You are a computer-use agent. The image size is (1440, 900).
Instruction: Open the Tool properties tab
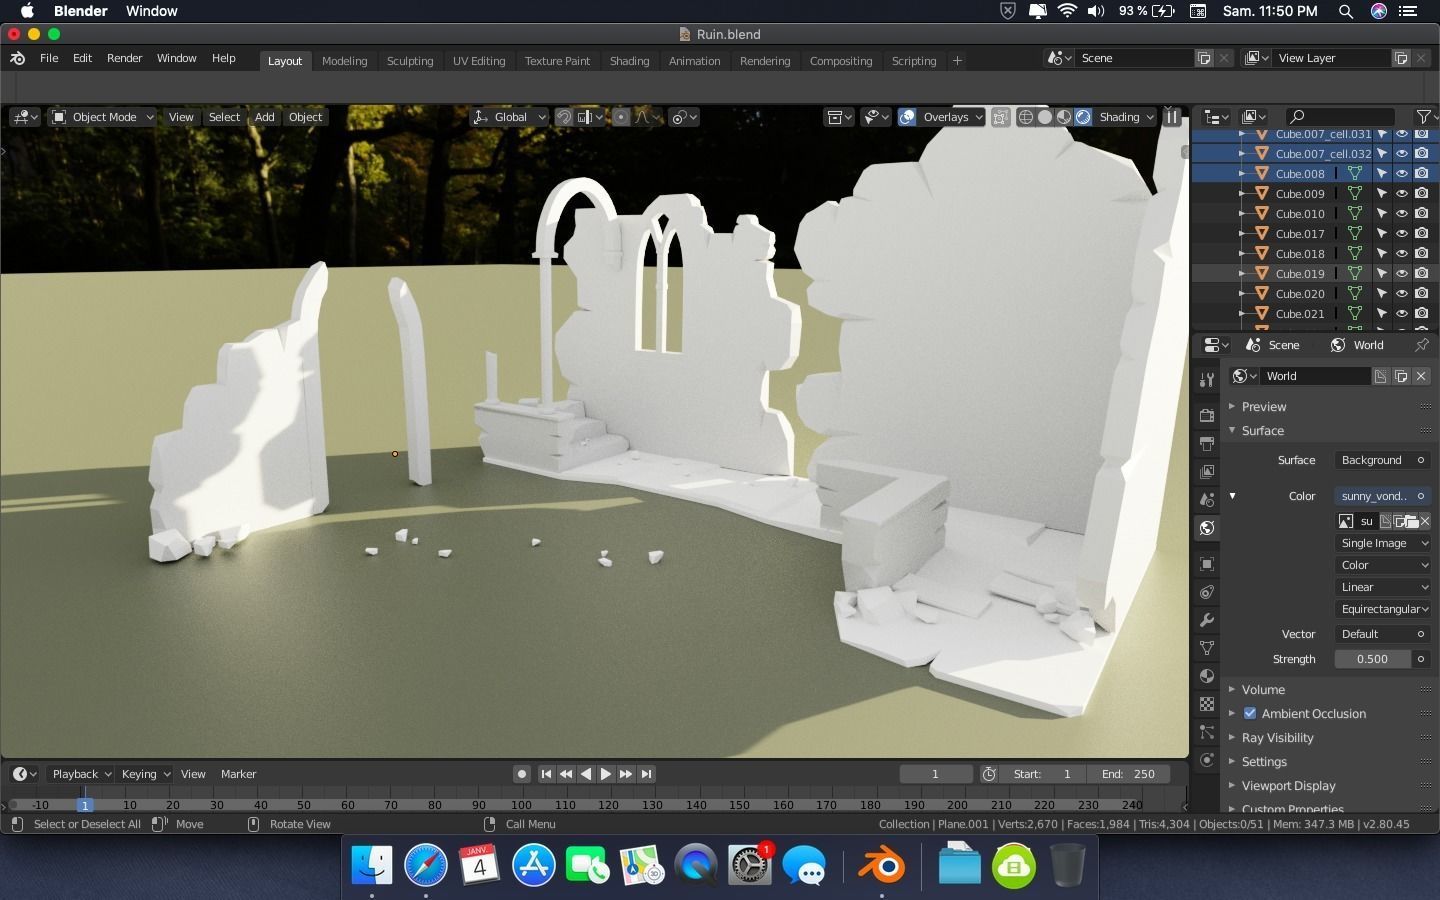1207,380
